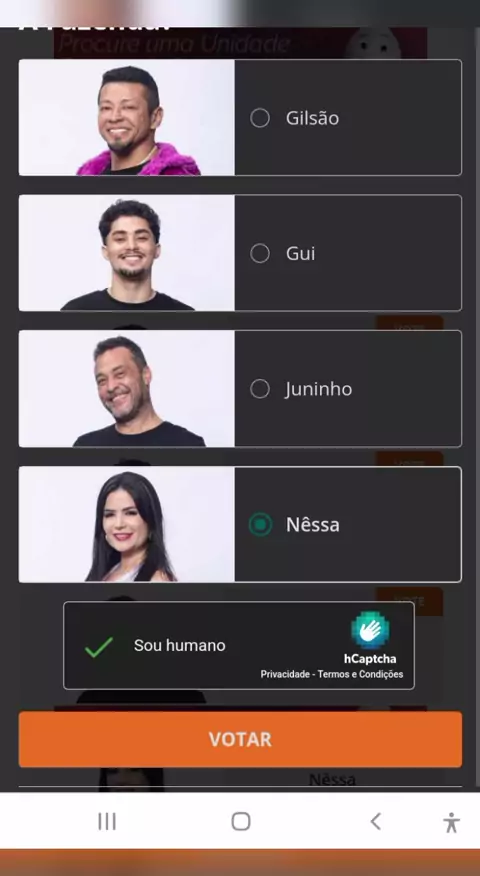Click the Gilsão name label
The width and height of the screenshot is (480, 876).
[312, 118]
